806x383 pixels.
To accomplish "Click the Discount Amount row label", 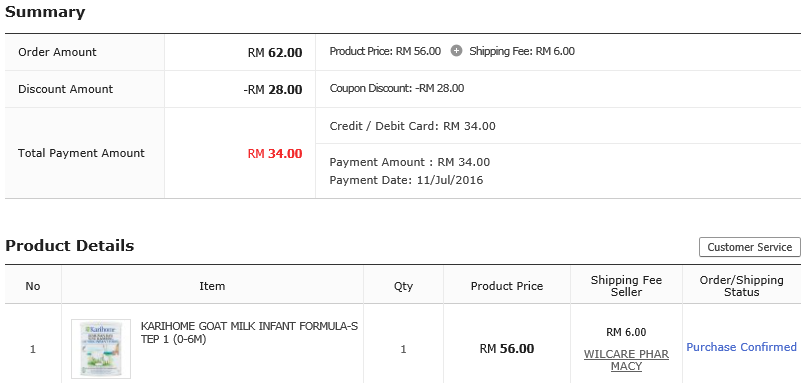I will pyautogui.click(x=65, y=89).
